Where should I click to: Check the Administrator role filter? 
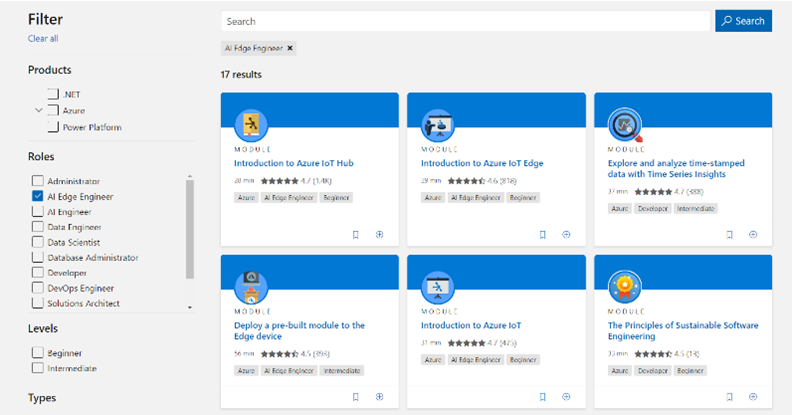[37, 181]
